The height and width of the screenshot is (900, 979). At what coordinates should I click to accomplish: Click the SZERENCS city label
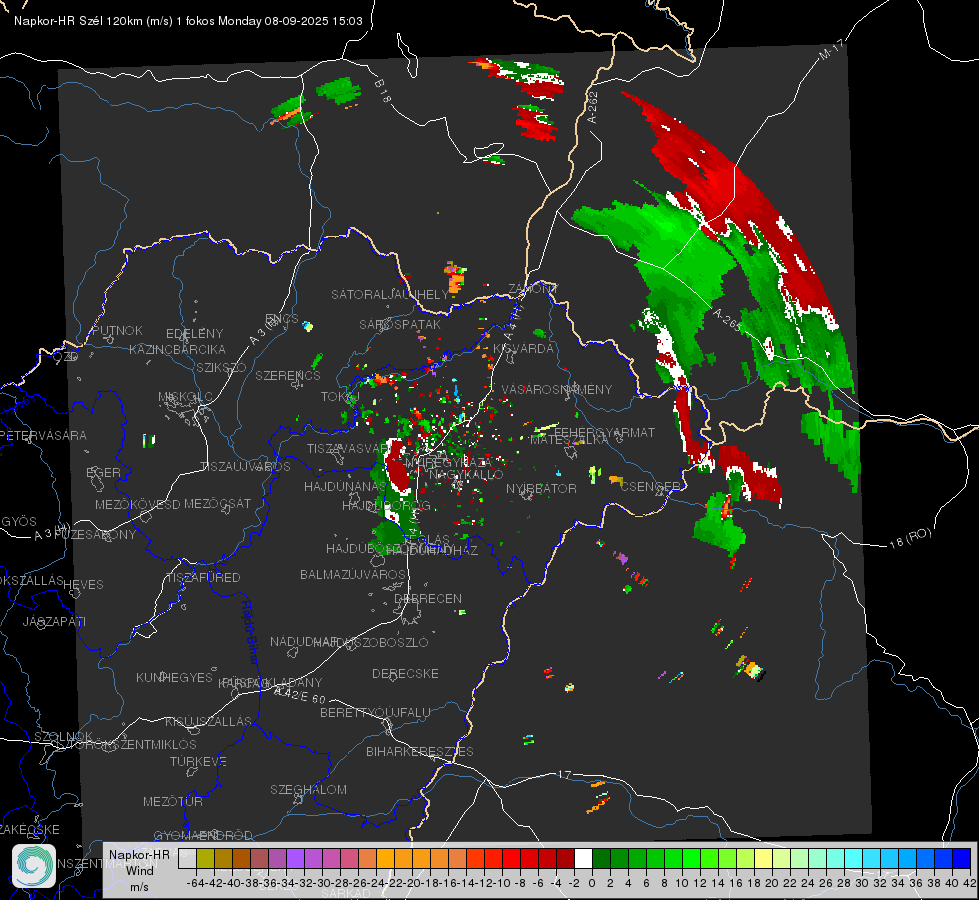click(x=288, y=375)
